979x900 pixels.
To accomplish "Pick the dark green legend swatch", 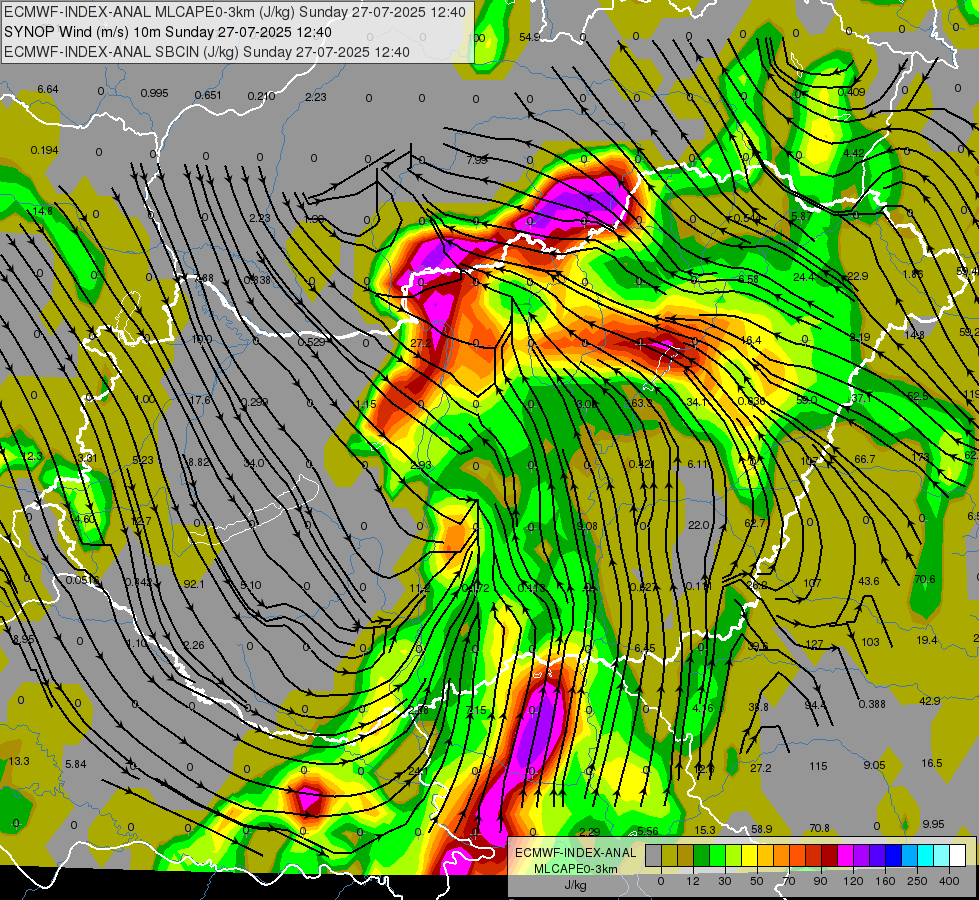I will coord(702,855).
